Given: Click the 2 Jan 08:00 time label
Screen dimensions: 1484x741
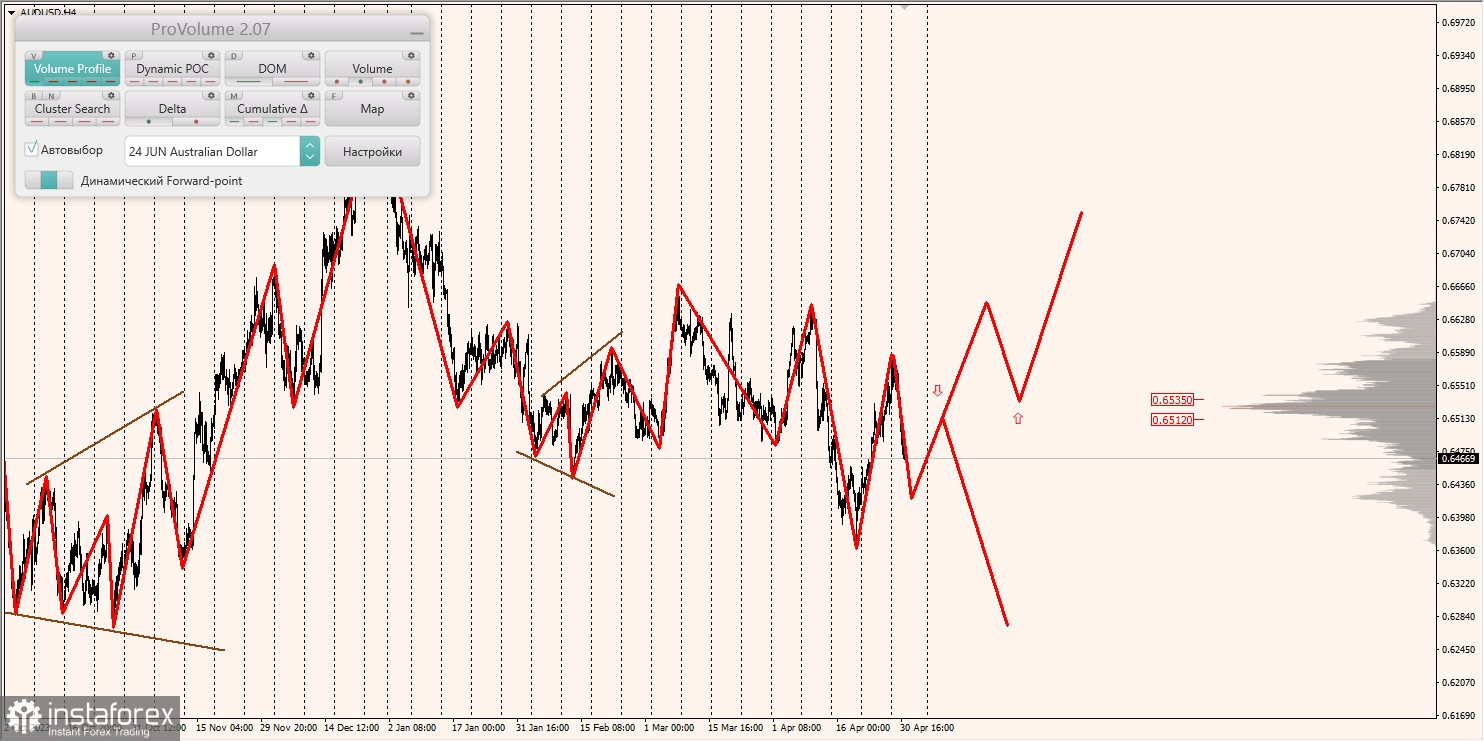Looking at the screenshot, I should (412, 728).
